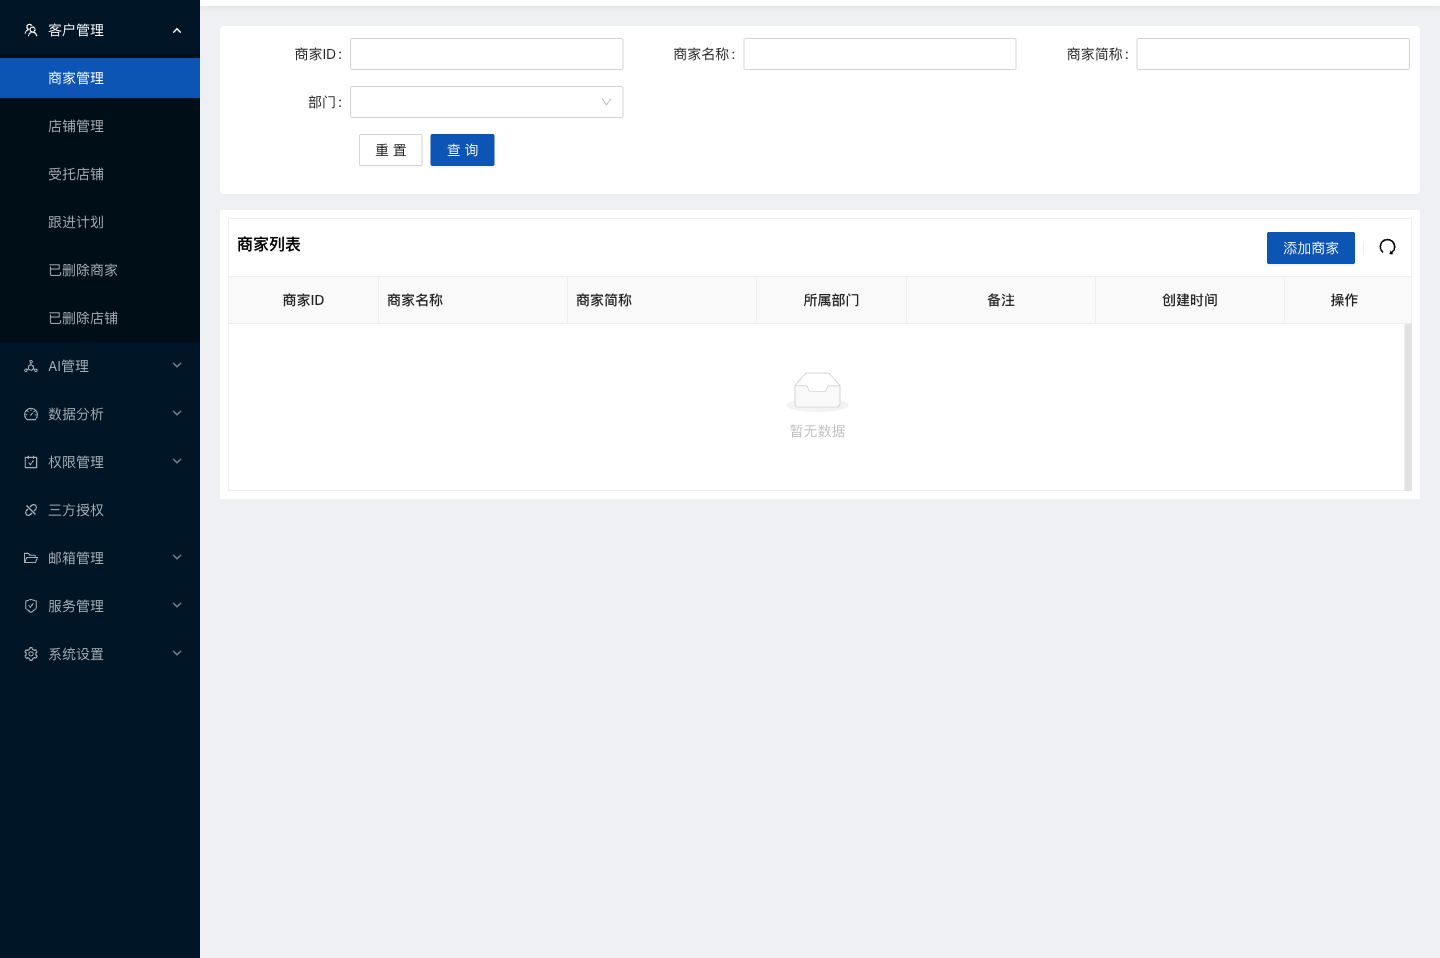
Task: Click the 邮箱管理 folder icon
Action: click(31, 558)
